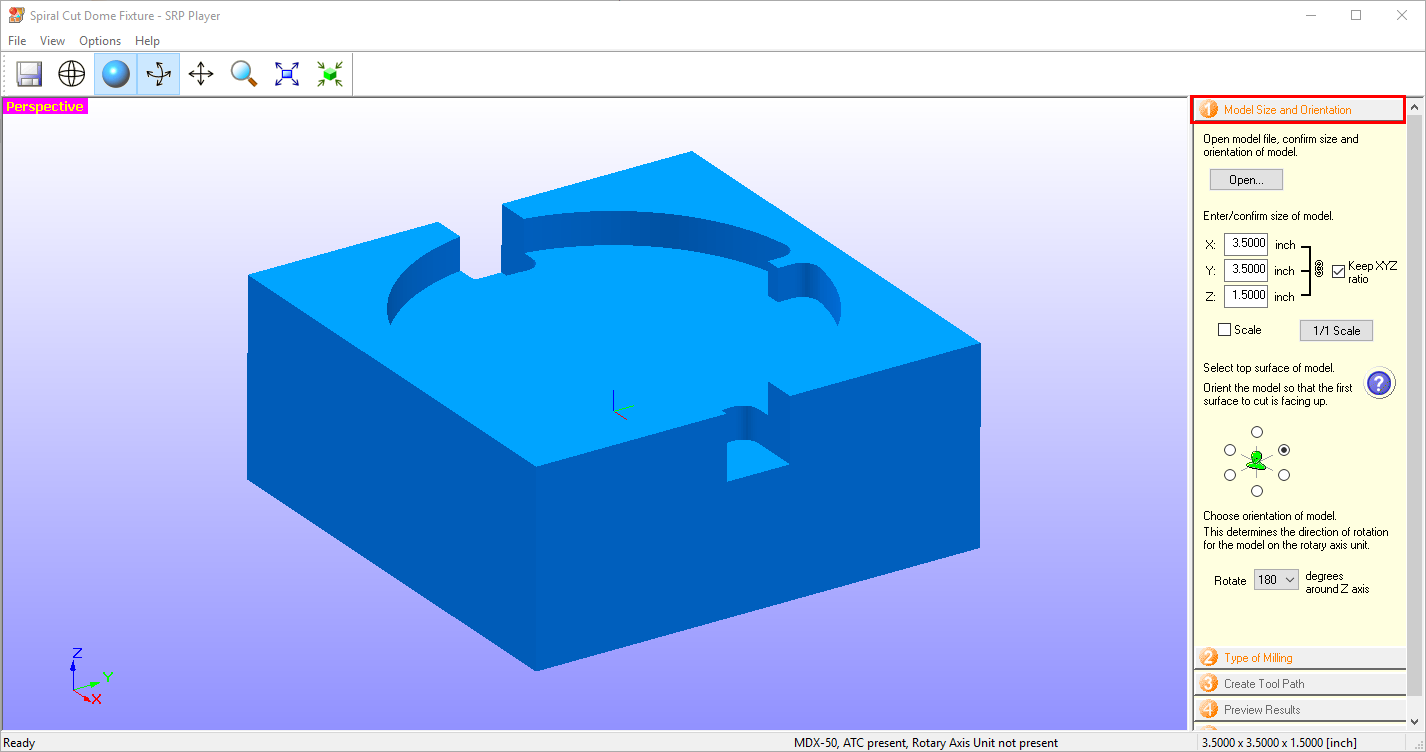Click the chain link ratio icon

1318,270
